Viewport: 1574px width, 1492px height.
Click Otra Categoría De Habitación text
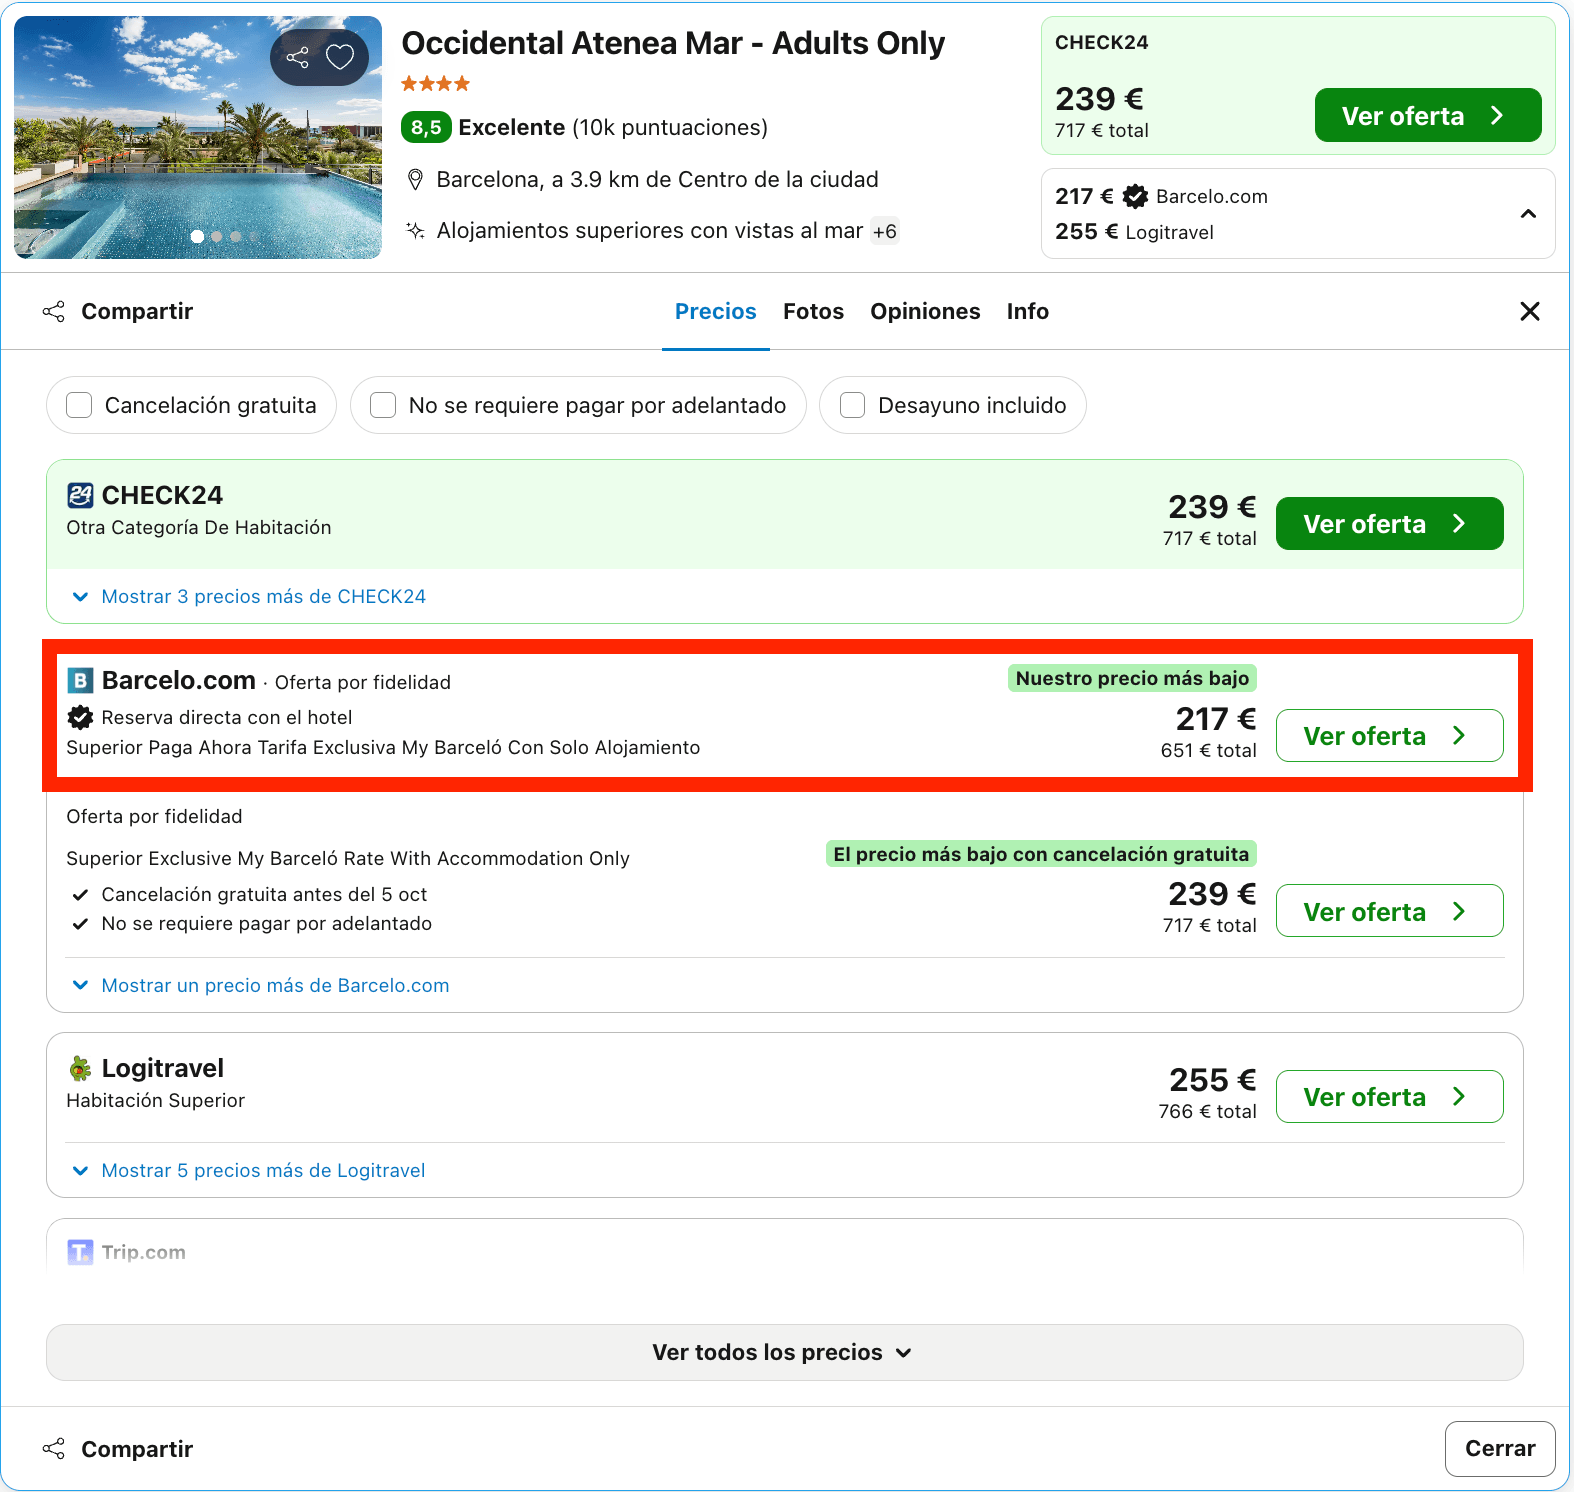coord(198,527)
